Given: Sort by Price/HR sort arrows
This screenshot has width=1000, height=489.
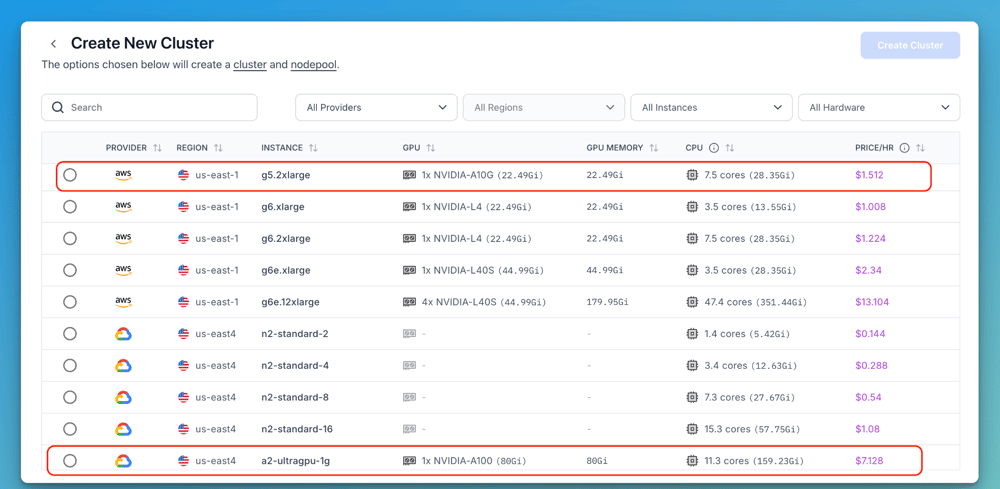Looking at the screenshot, I should (920, 148).
